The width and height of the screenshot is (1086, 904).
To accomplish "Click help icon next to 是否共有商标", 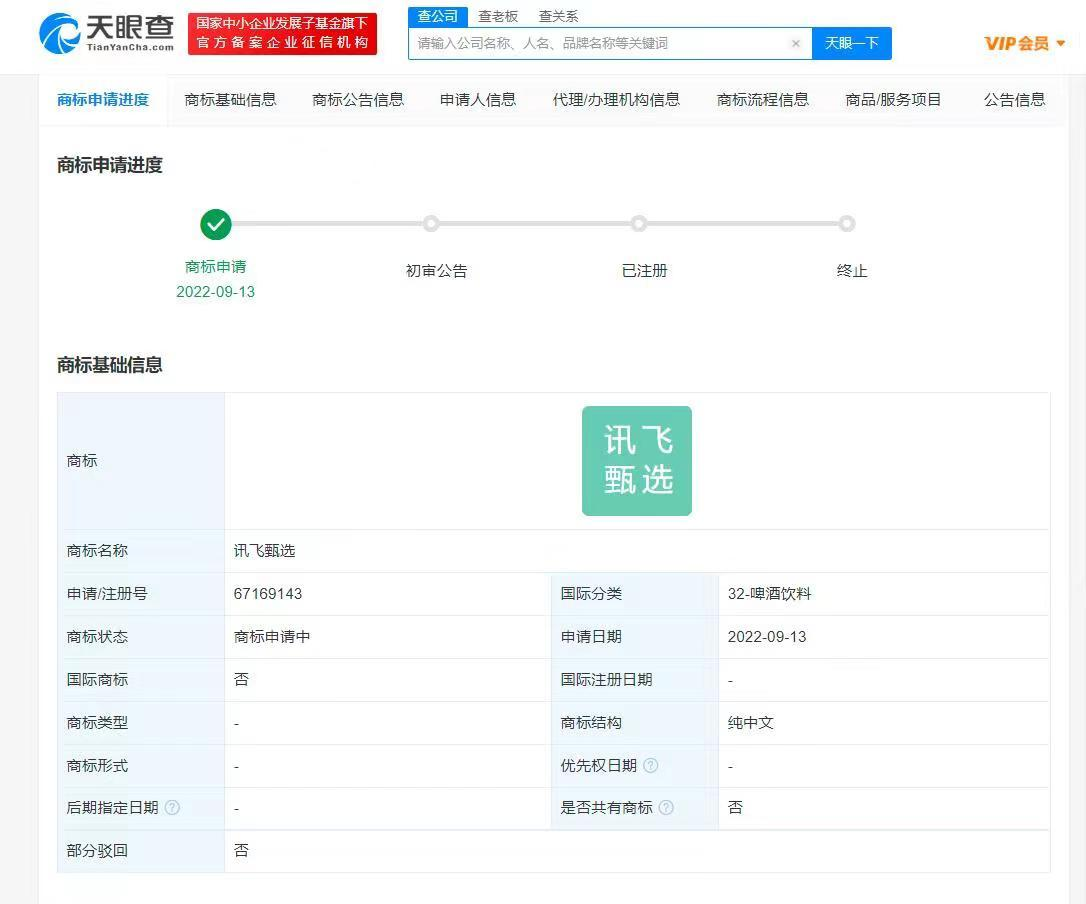I will tap(666, 808).
